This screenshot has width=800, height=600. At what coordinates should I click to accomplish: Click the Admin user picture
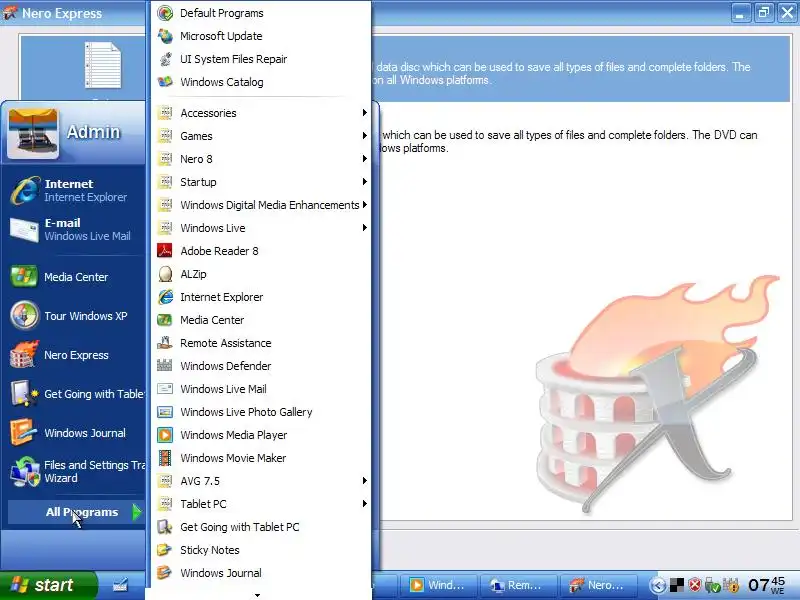[33, 134]
